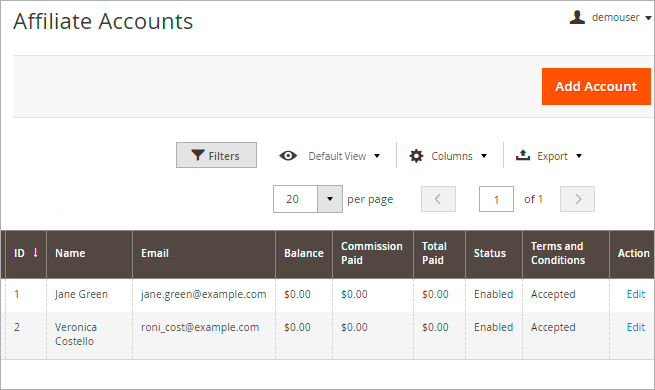Click the Columns gear icon

tap(416, 156)
